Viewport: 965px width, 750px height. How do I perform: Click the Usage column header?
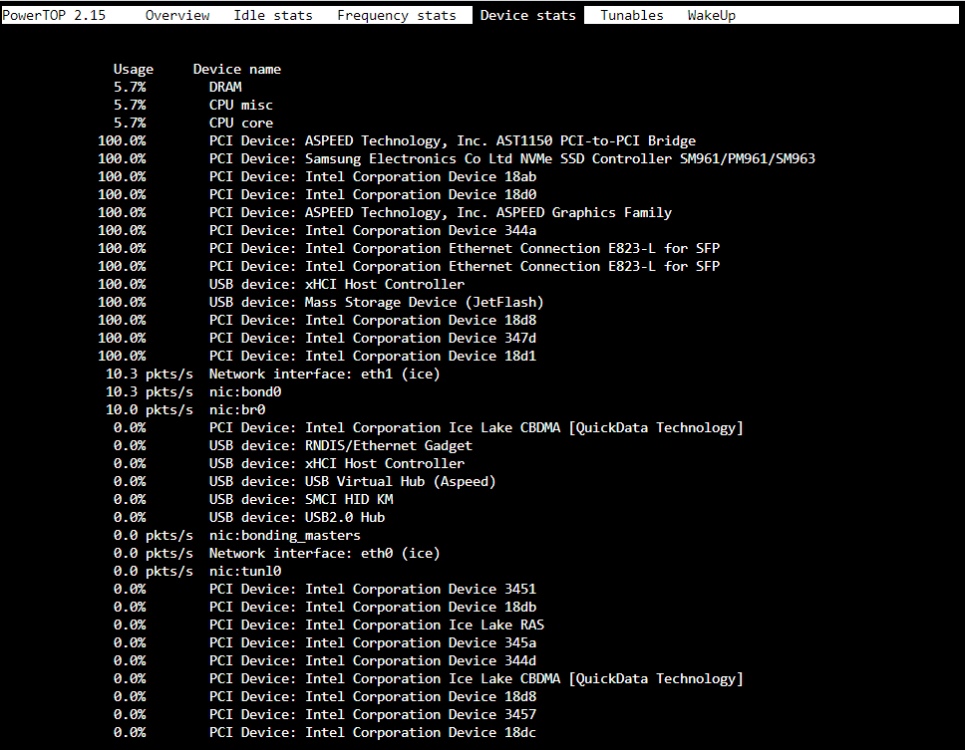point(133,70)
